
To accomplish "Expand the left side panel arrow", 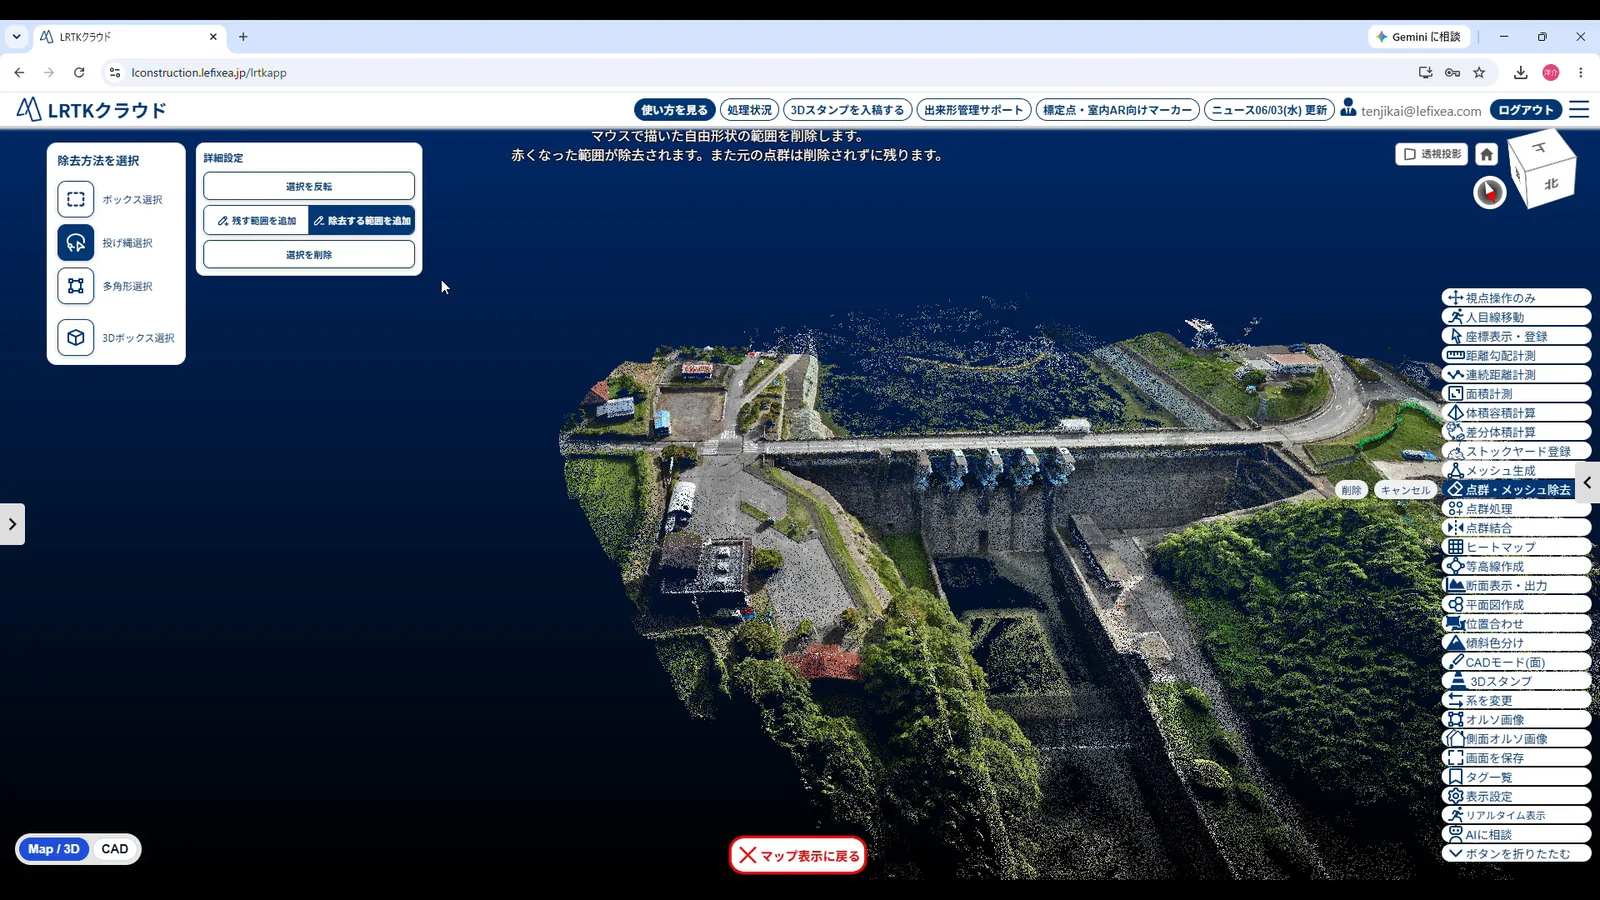I will pyautogui.click(x=12, y=524).
